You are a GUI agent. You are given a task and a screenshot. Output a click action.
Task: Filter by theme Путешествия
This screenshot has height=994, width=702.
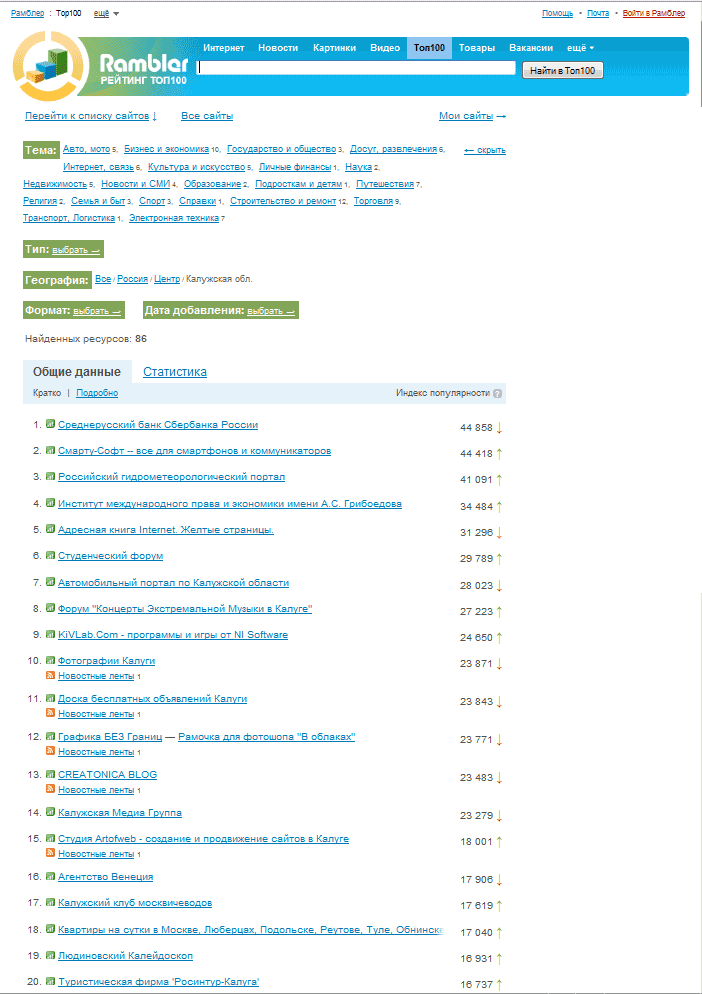386,184
